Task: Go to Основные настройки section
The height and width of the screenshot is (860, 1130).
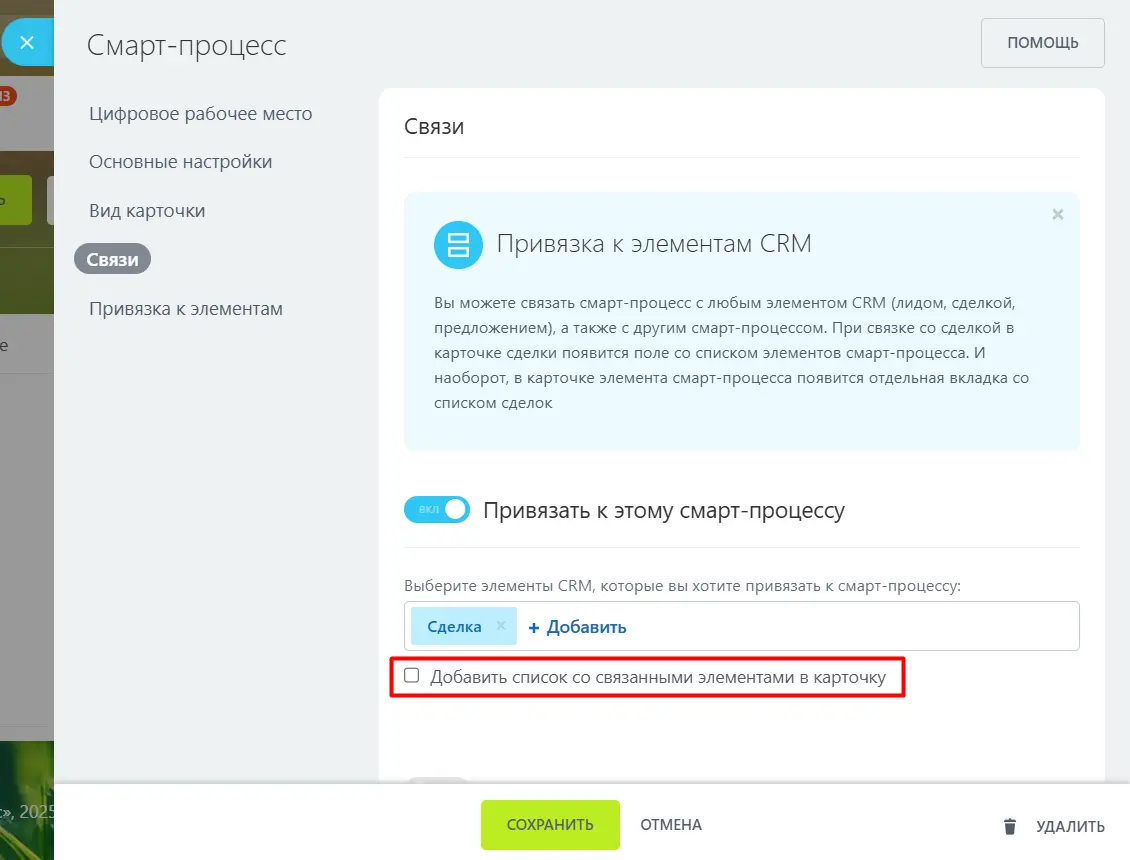Action: point(181,161)
